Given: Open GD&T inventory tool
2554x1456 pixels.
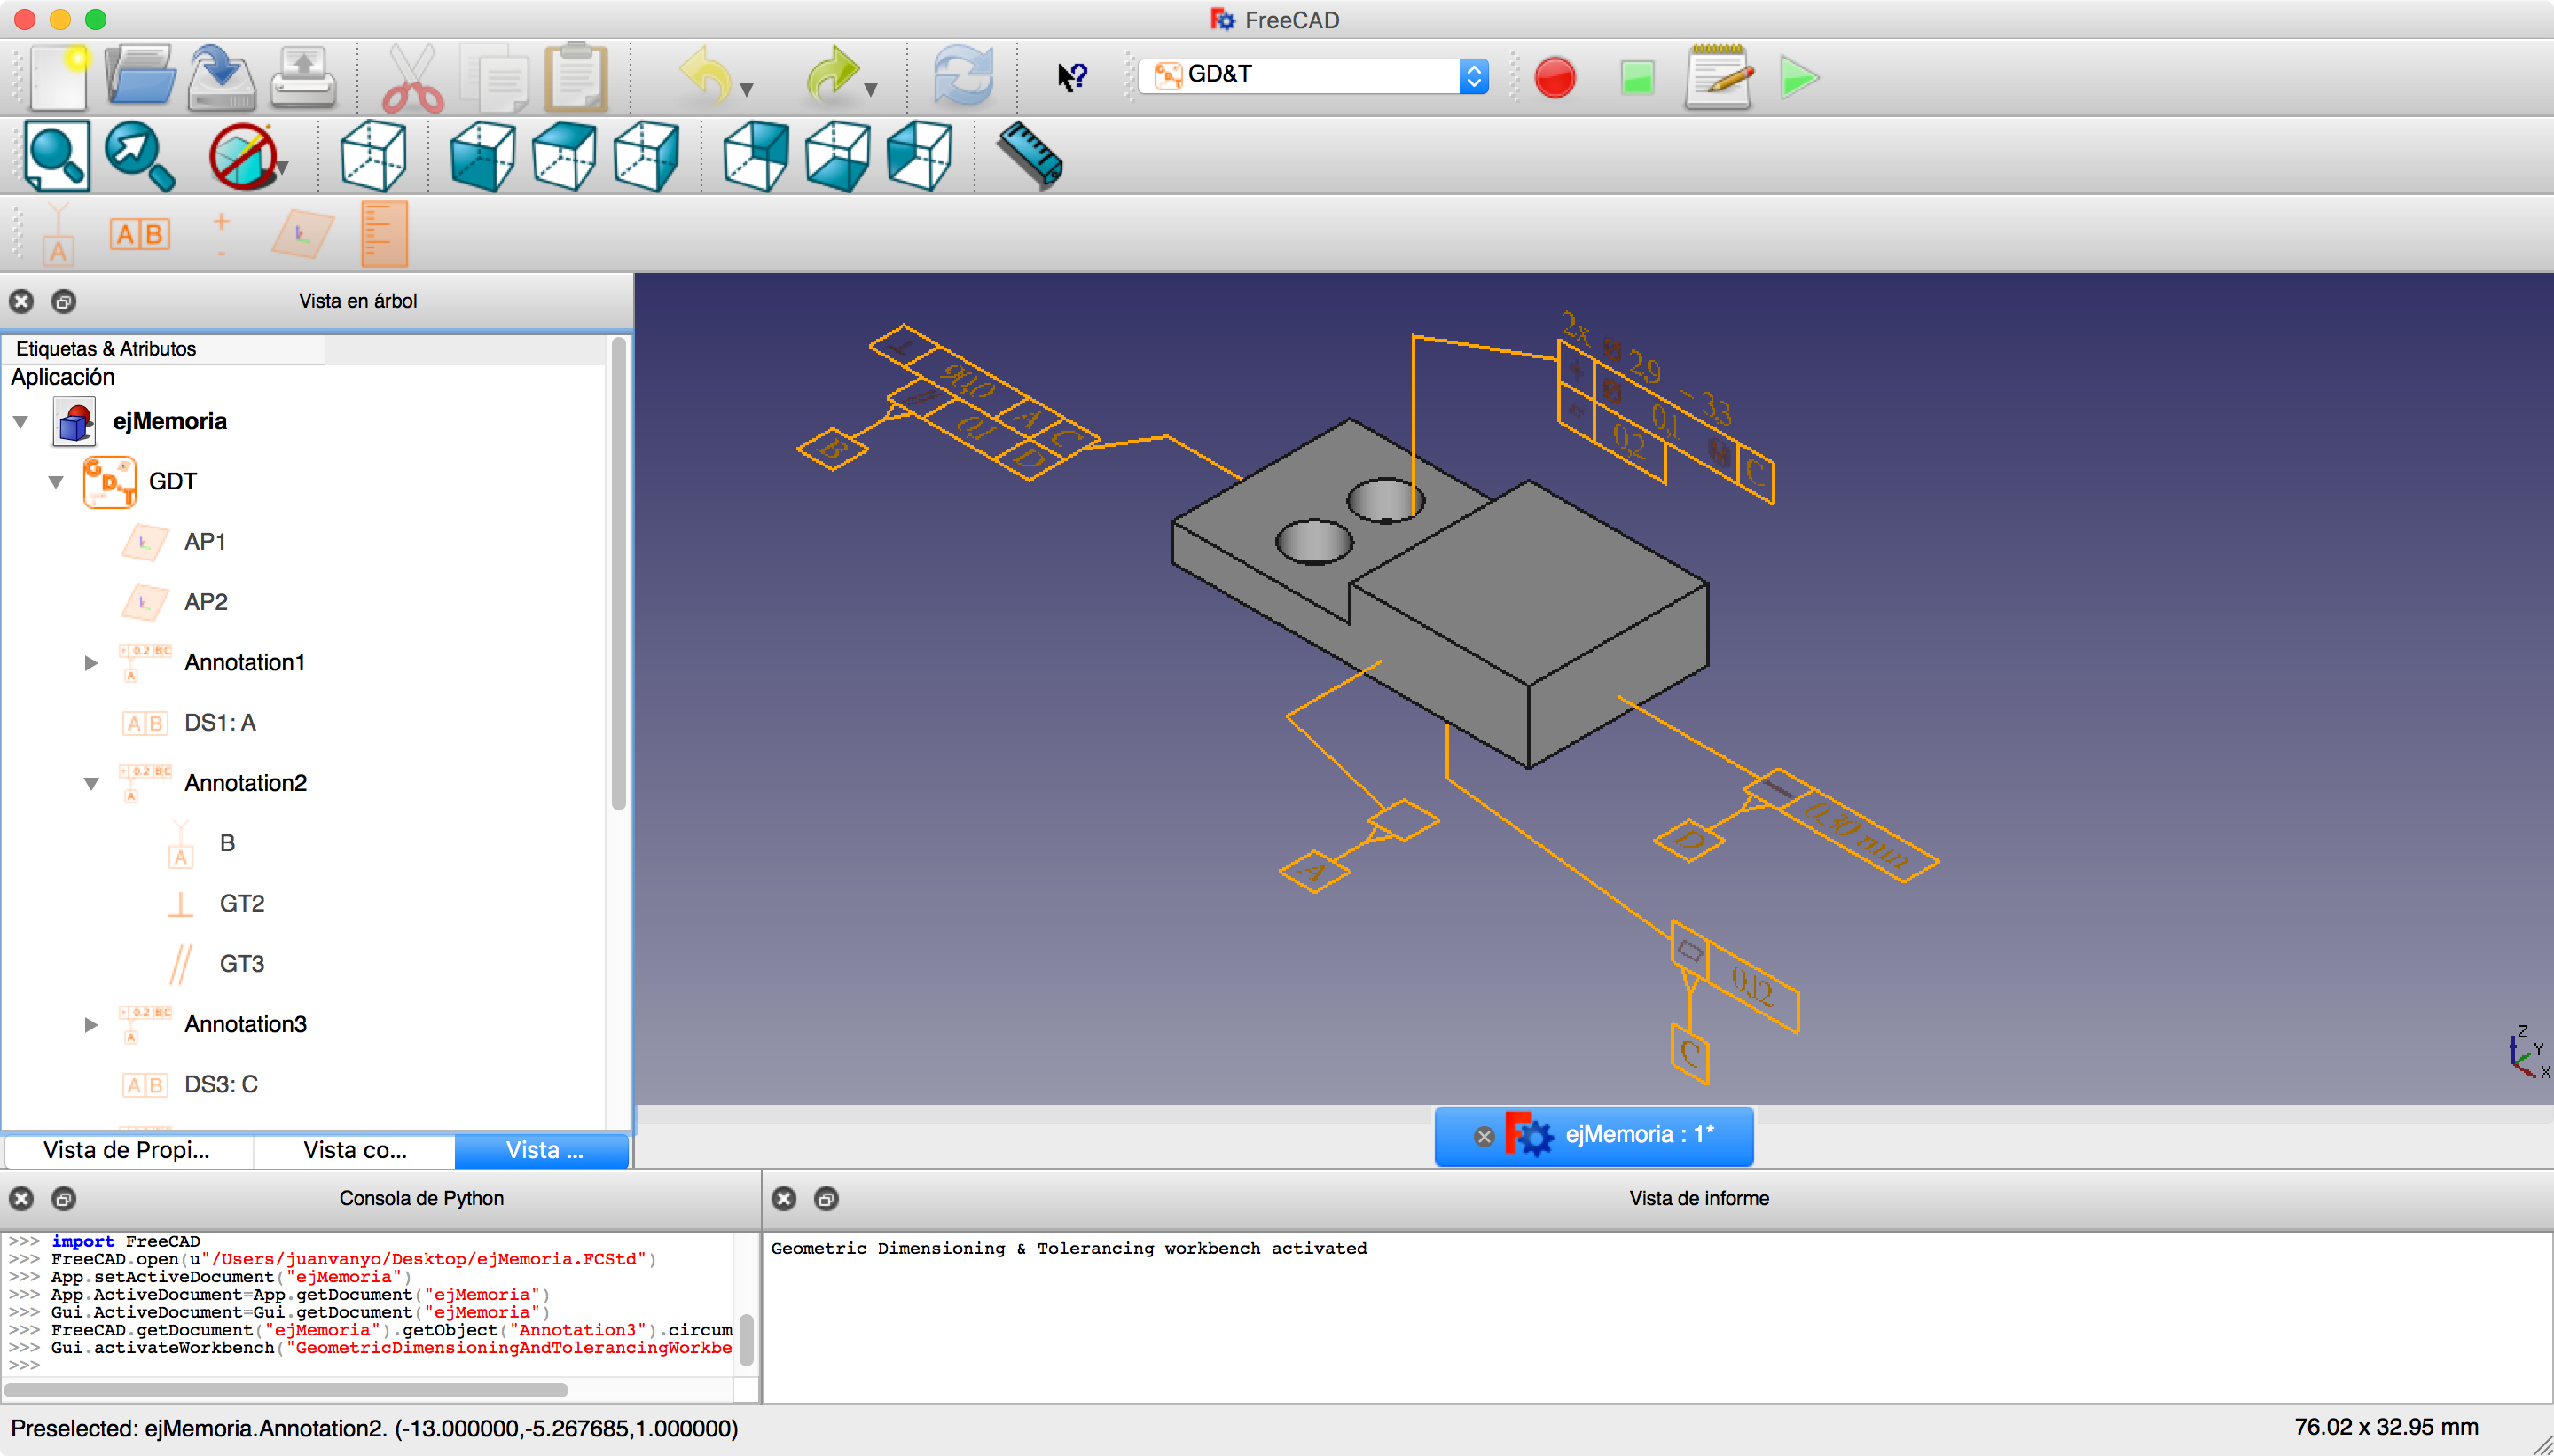Looking at the screenshot, I should pos(384,234).
